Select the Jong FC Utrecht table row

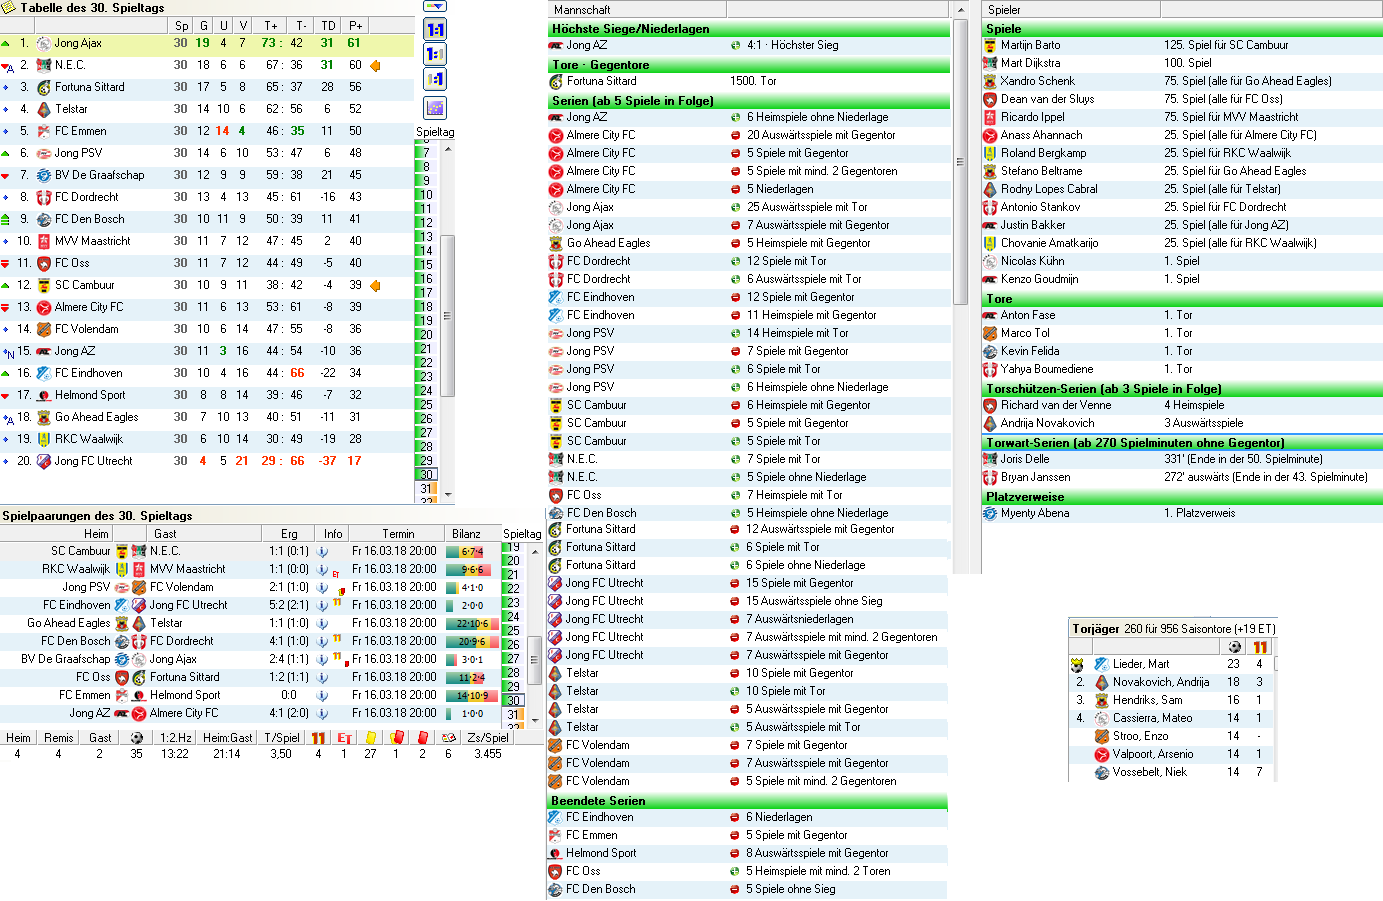tap(207, 461)
